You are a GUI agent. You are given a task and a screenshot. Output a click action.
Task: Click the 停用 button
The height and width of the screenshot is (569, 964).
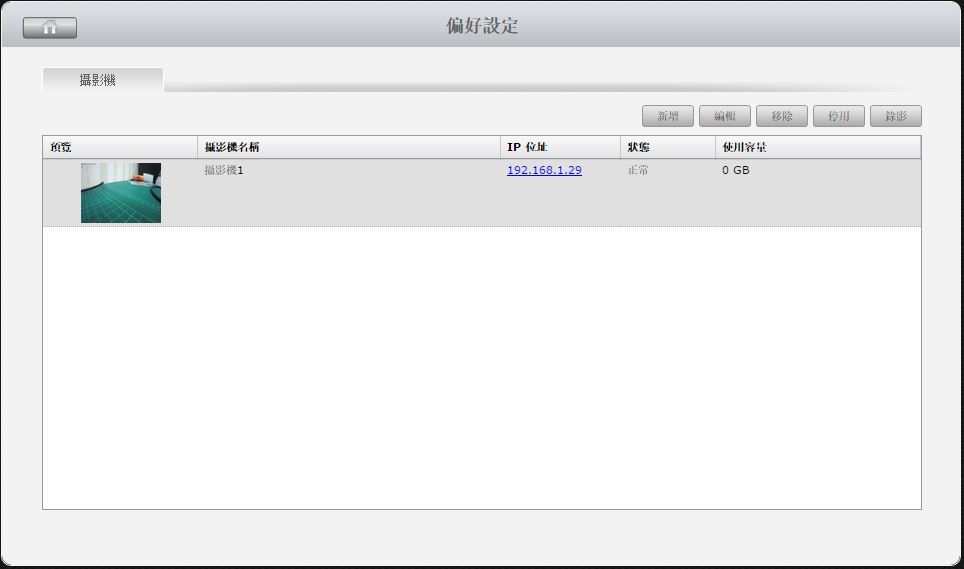point(839,116)
